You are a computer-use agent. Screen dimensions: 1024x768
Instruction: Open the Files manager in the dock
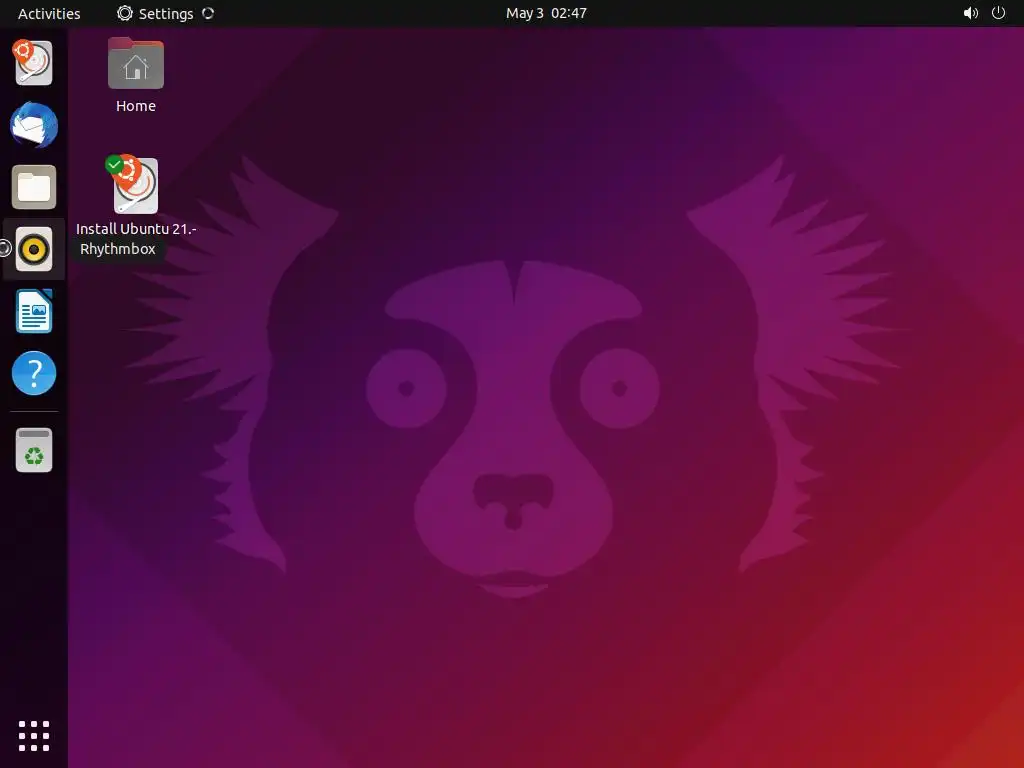click(34, 187)
